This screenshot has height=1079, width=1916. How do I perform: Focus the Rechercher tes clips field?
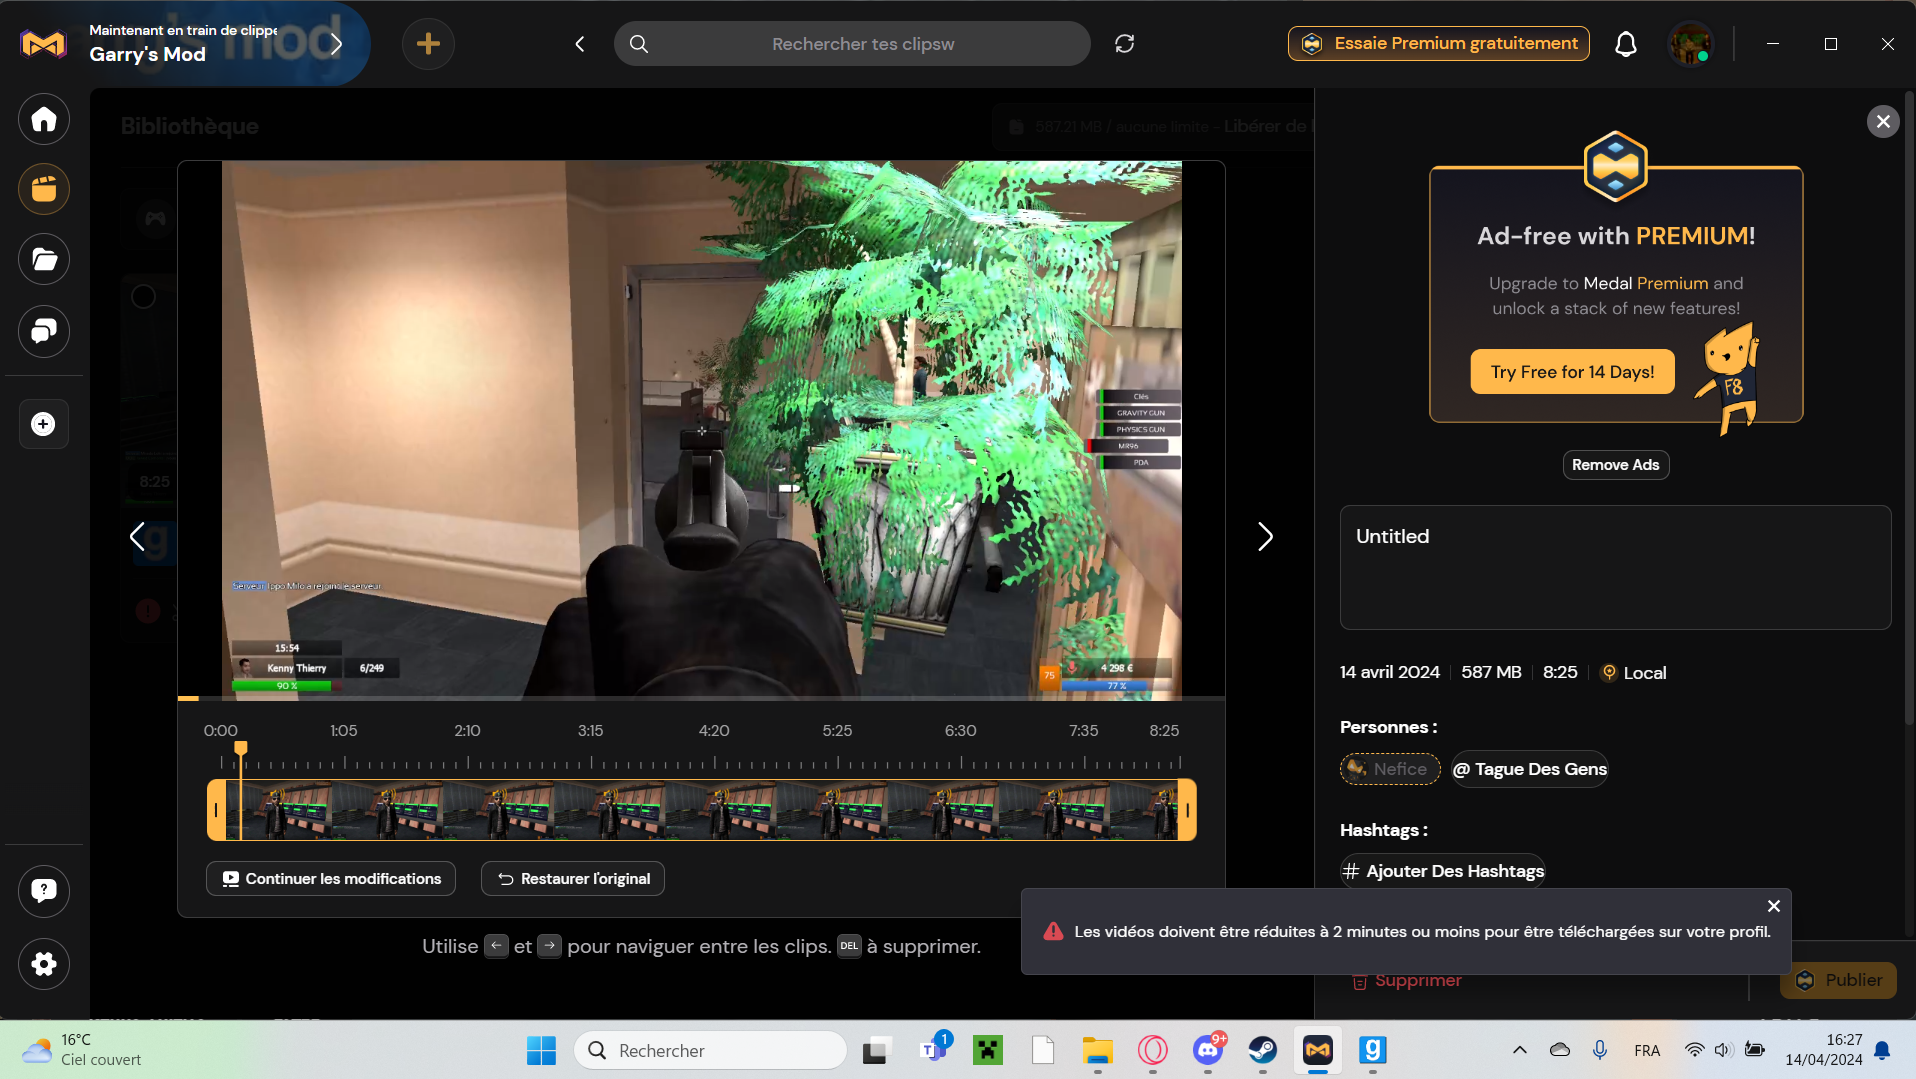click(852, 44)
